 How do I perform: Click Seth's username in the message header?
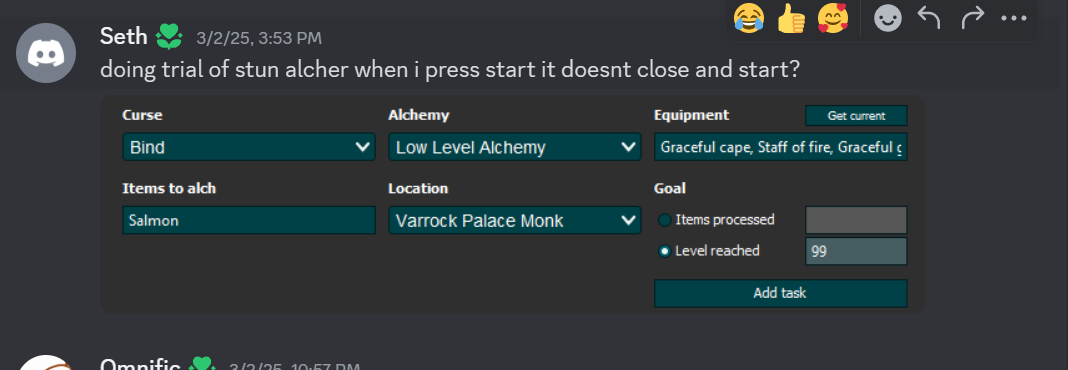(124, 36)
